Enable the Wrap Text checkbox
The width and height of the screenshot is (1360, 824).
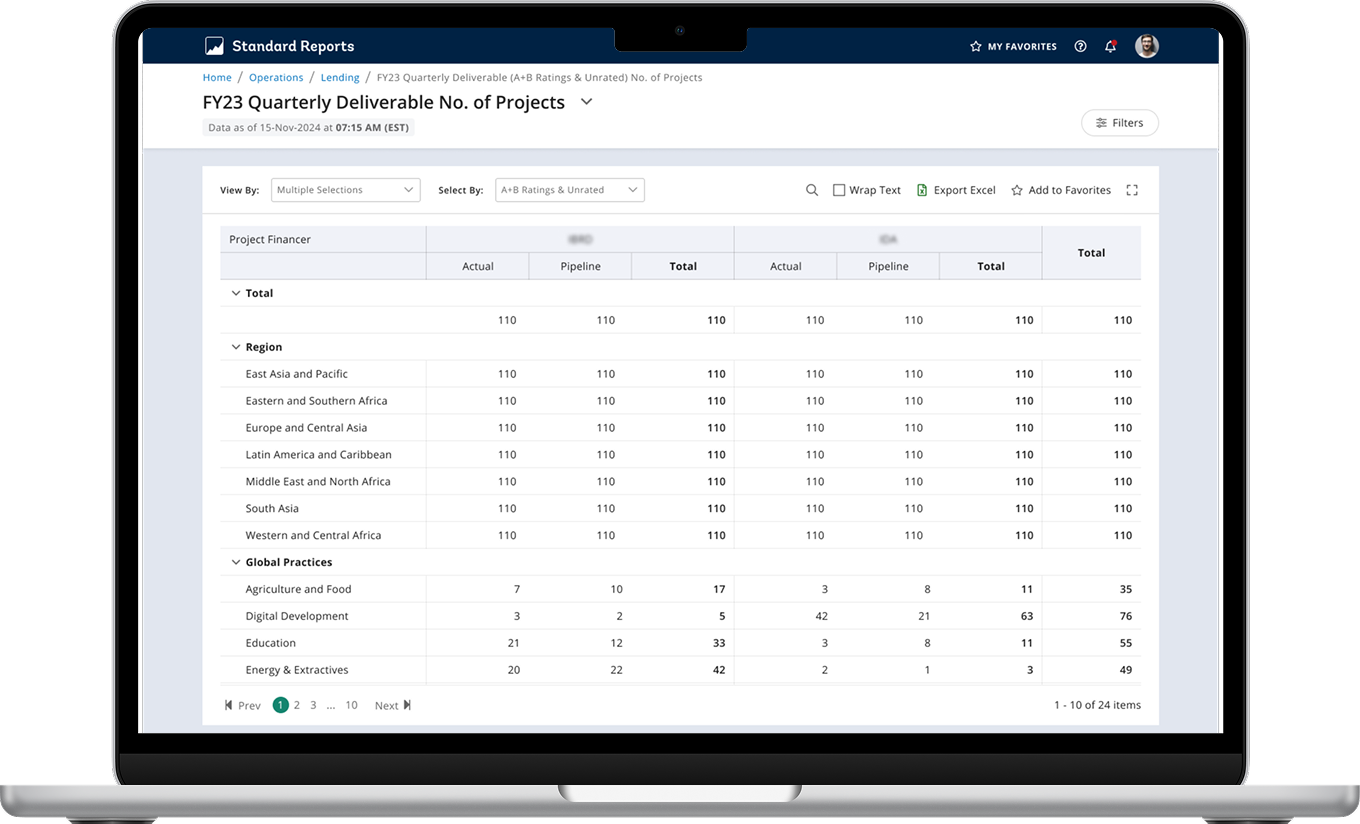(x=839, y=190)
